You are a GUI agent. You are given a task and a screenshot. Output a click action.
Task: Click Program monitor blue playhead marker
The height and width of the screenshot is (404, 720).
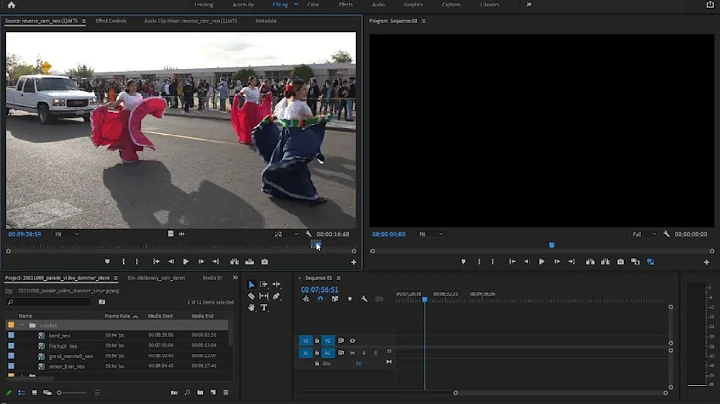click(551, 245)
